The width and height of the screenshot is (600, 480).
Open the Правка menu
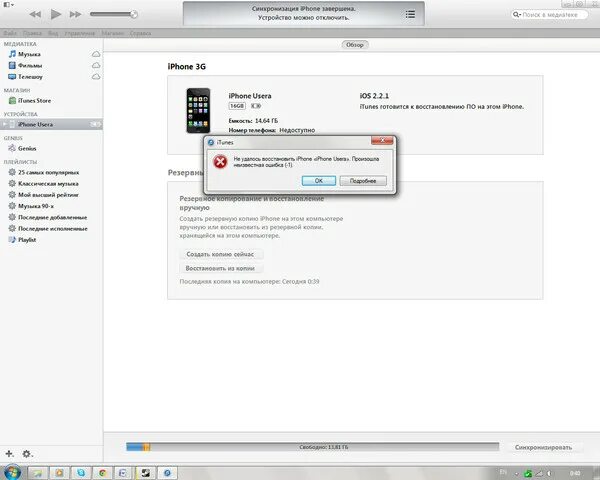pyautogui.click(x=32, y=33)
